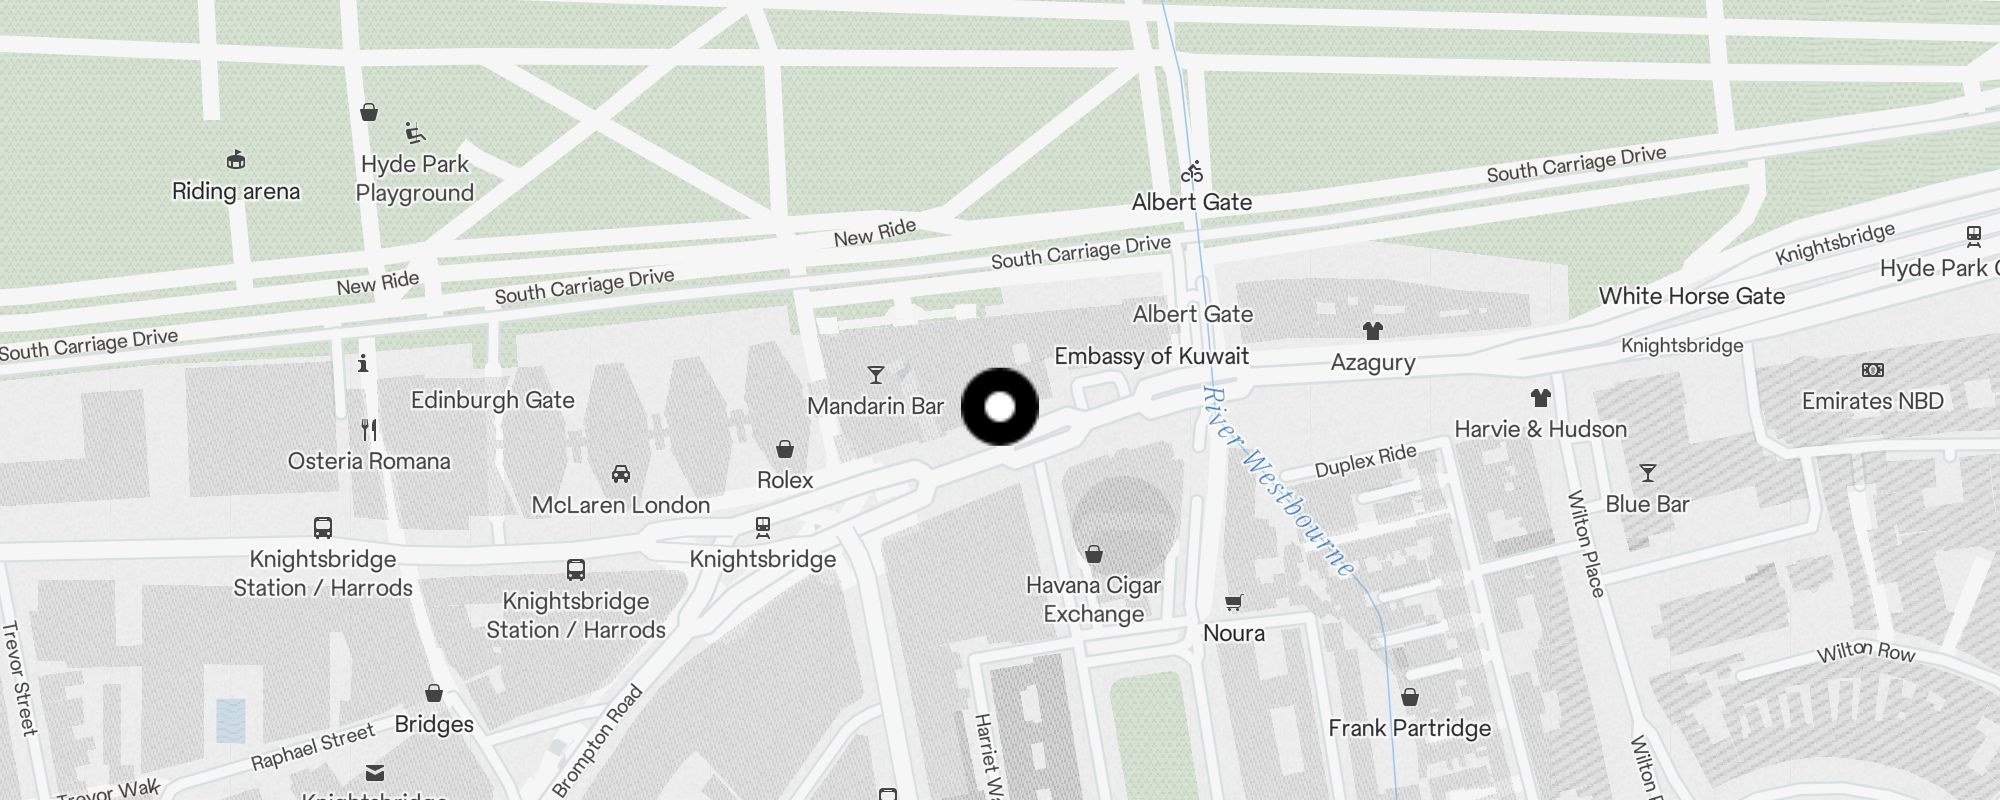The height and width of the screenshot is (800, 2000).
Task: Open the Embassy of Kuwait label
Action: pyautogui.click(x=1152, y=356)
